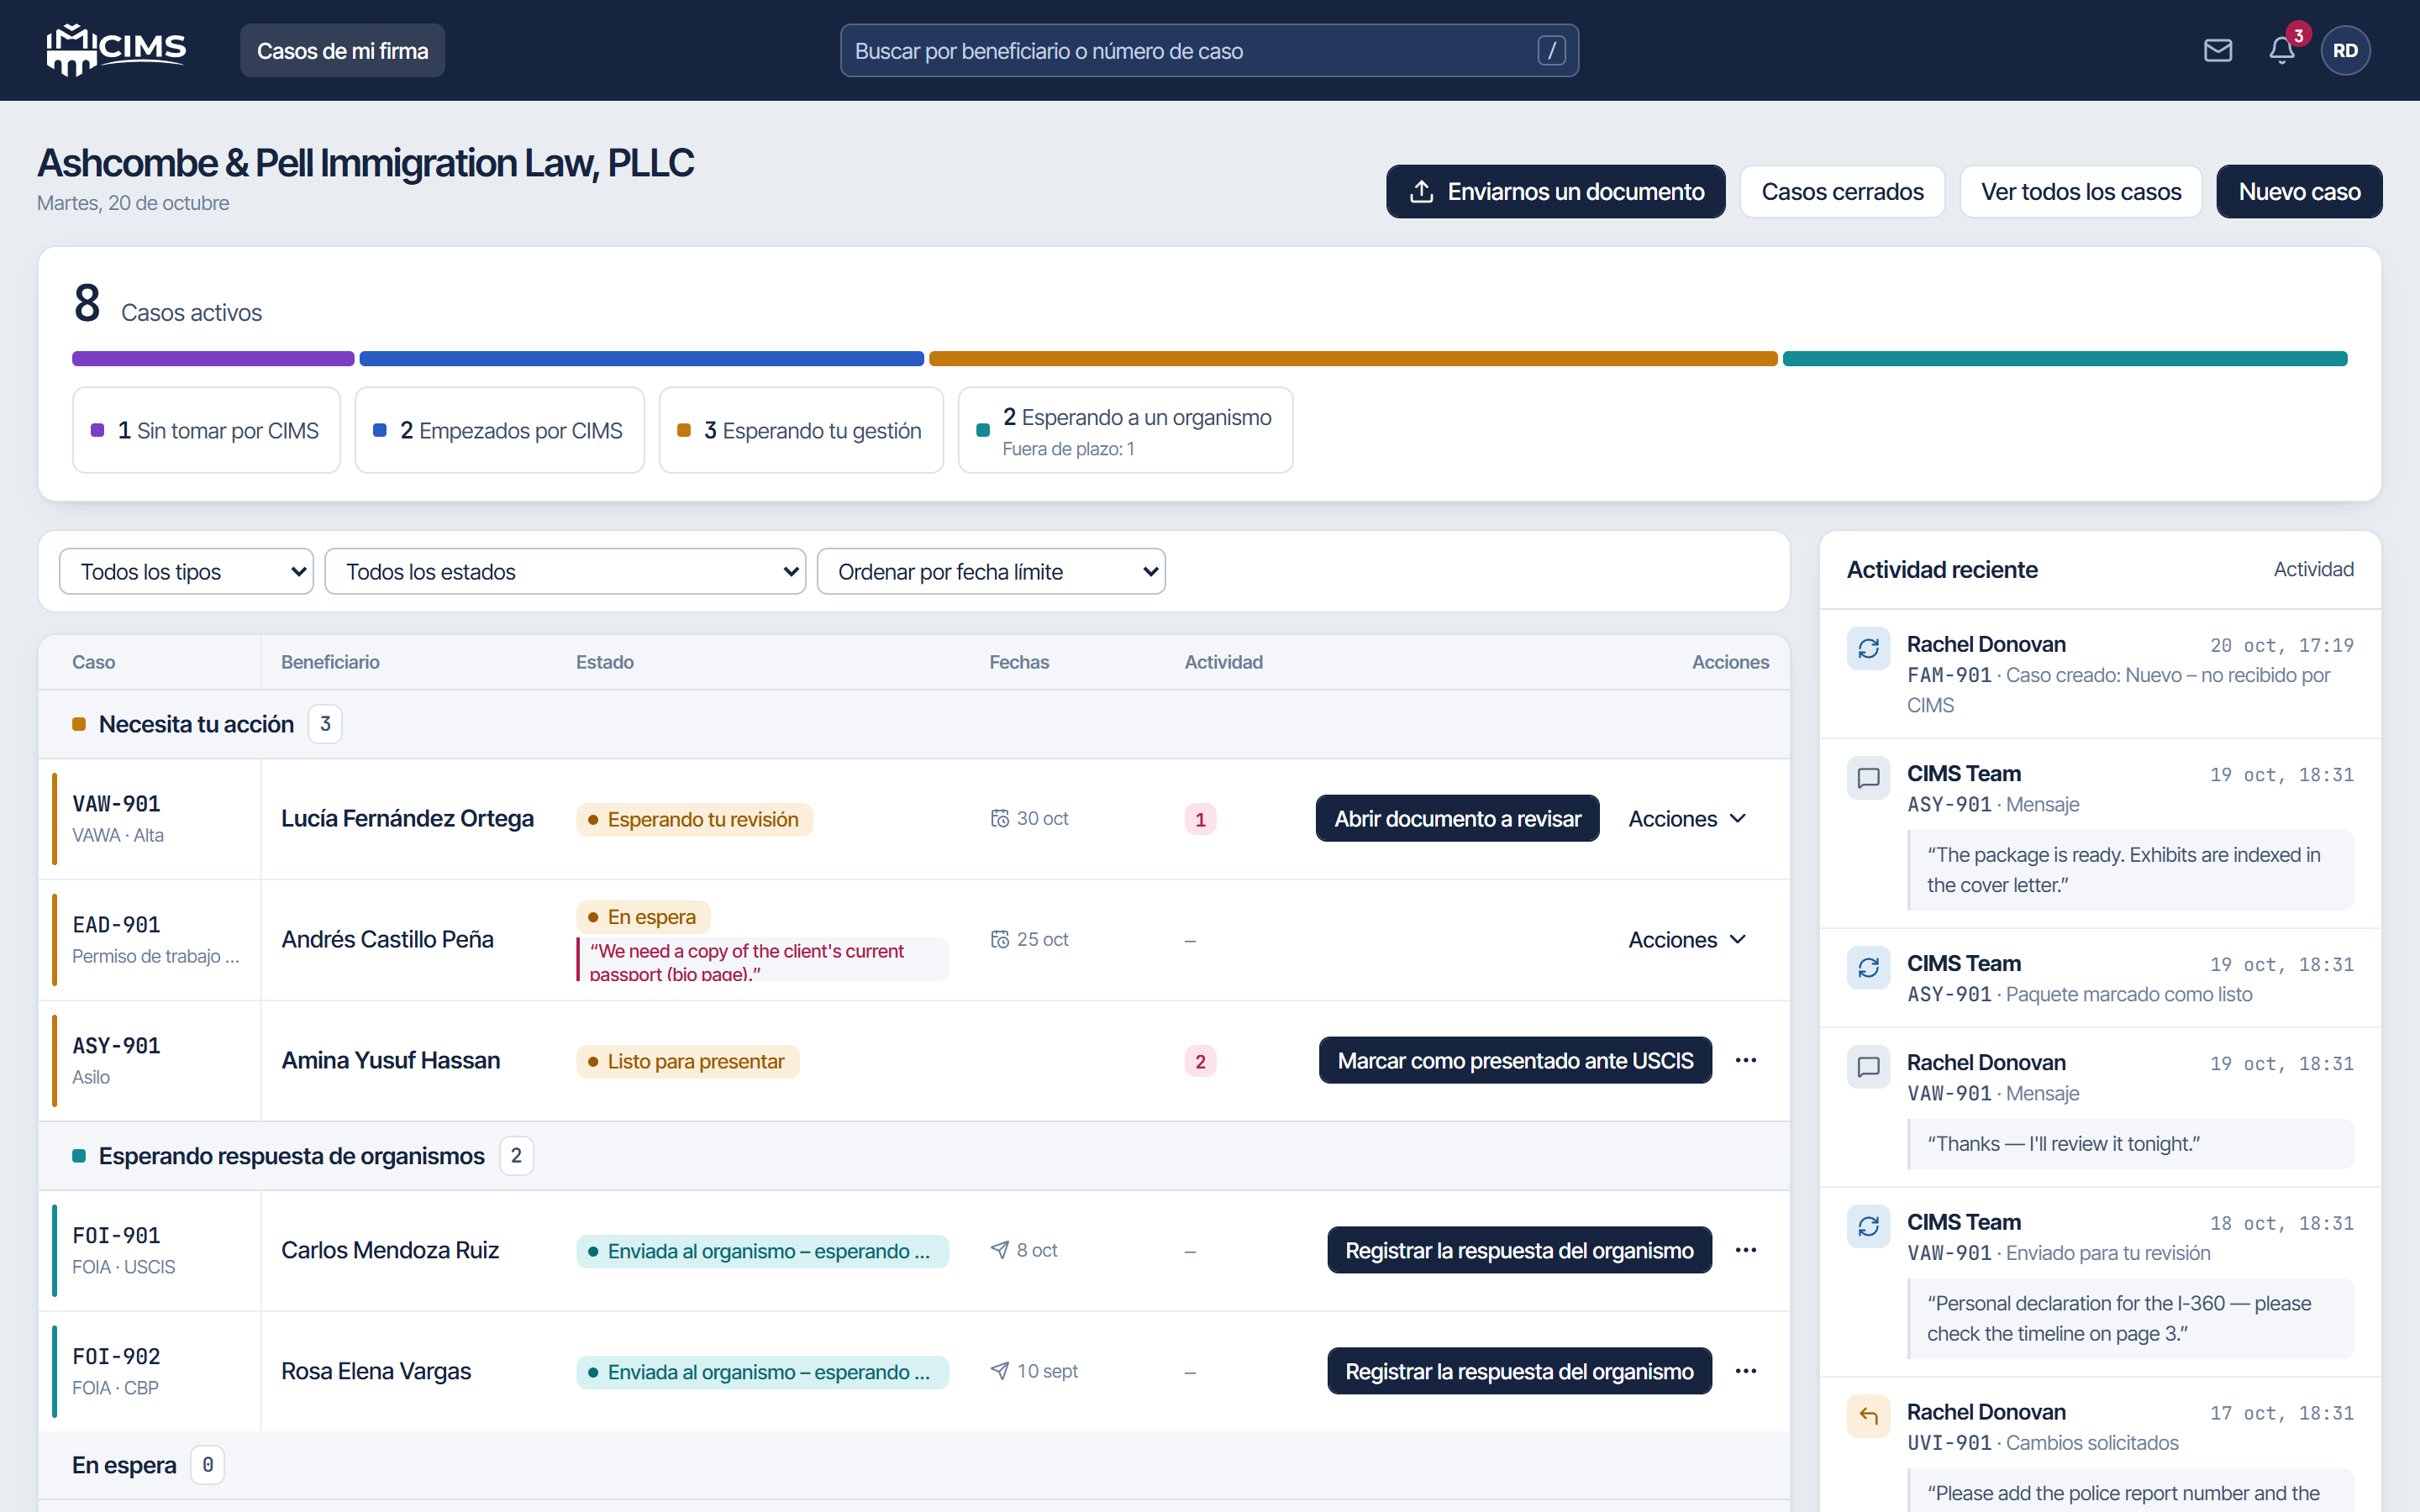Click the calendar icon beside 25 oct

click(x=999, y=939)
